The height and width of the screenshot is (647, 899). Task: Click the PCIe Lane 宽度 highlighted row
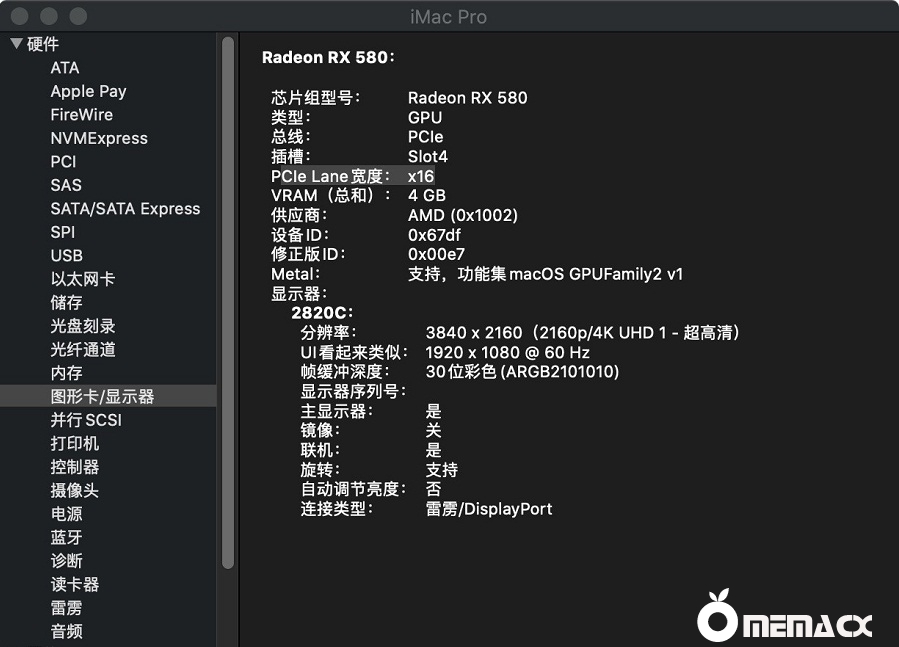pyautogui.click(x=352, y=176)
